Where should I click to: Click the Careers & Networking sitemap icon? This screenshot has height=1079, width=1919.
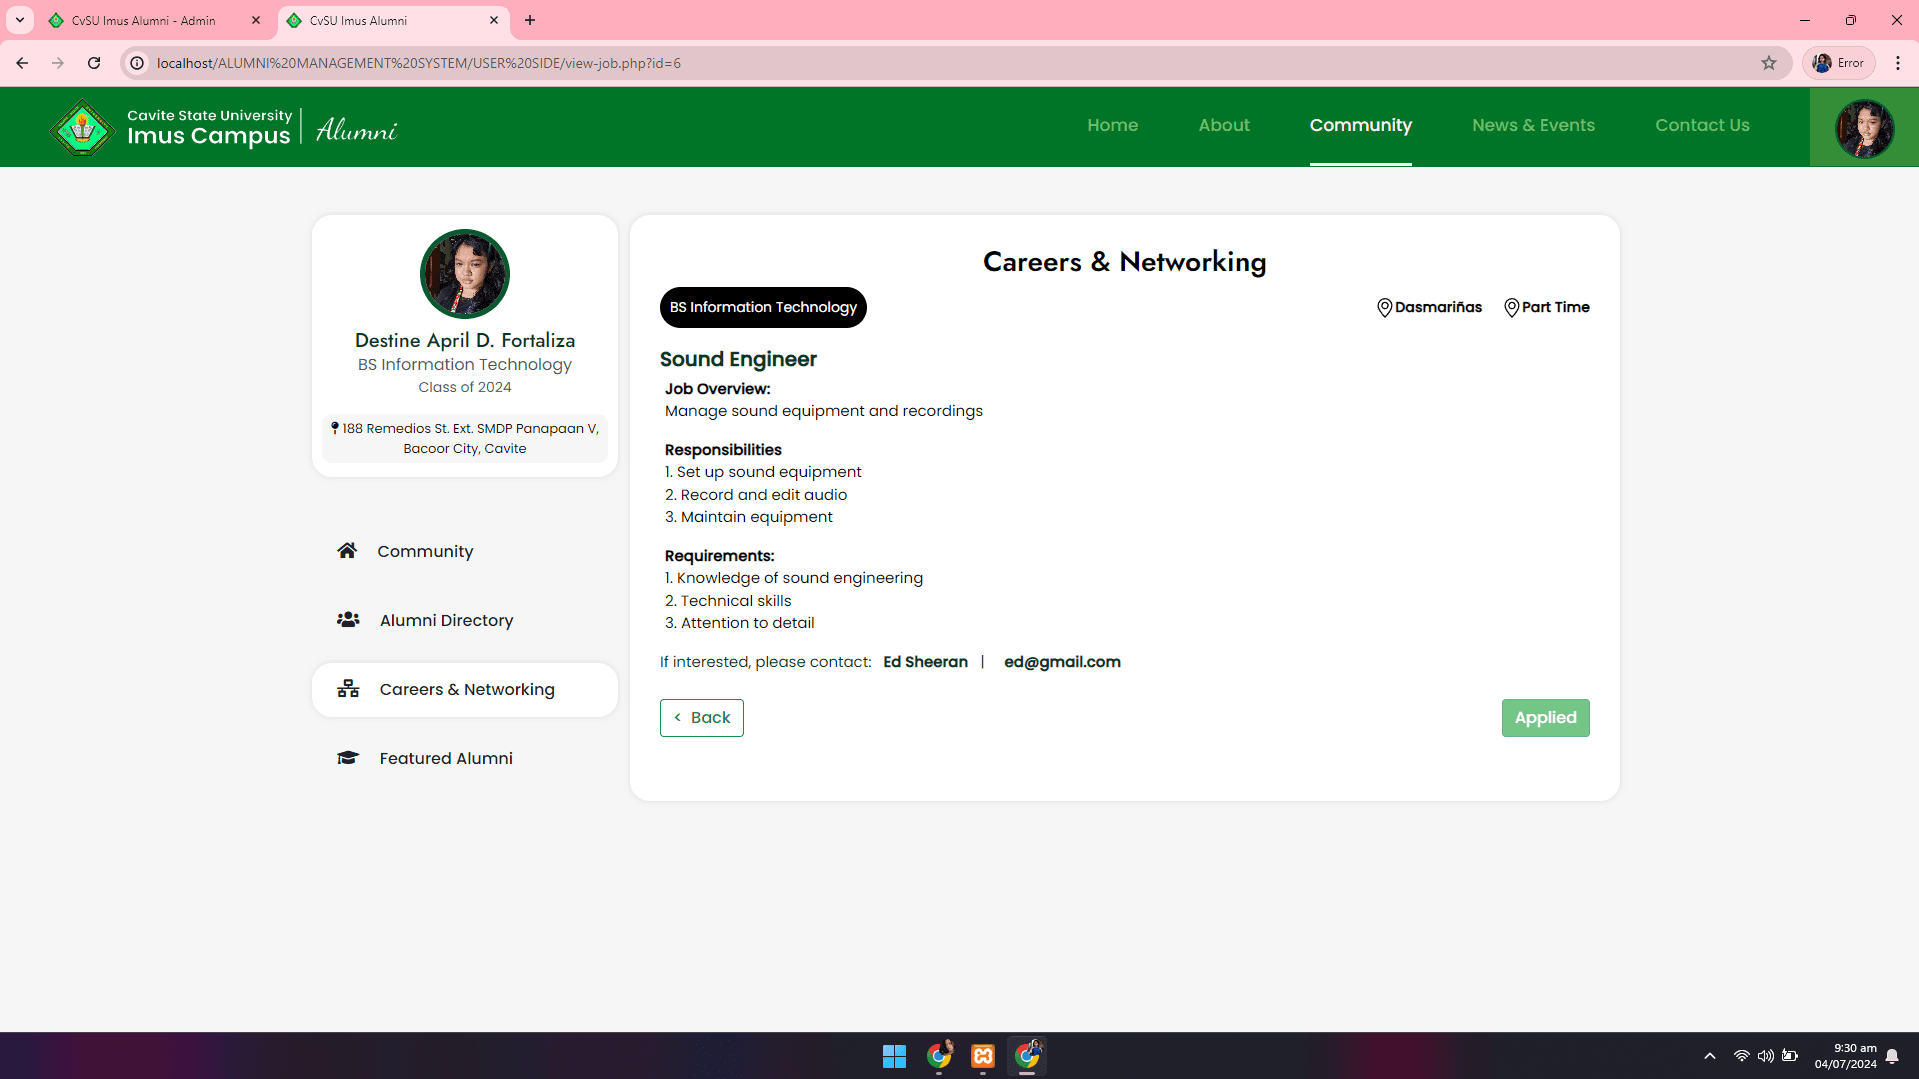348,689
